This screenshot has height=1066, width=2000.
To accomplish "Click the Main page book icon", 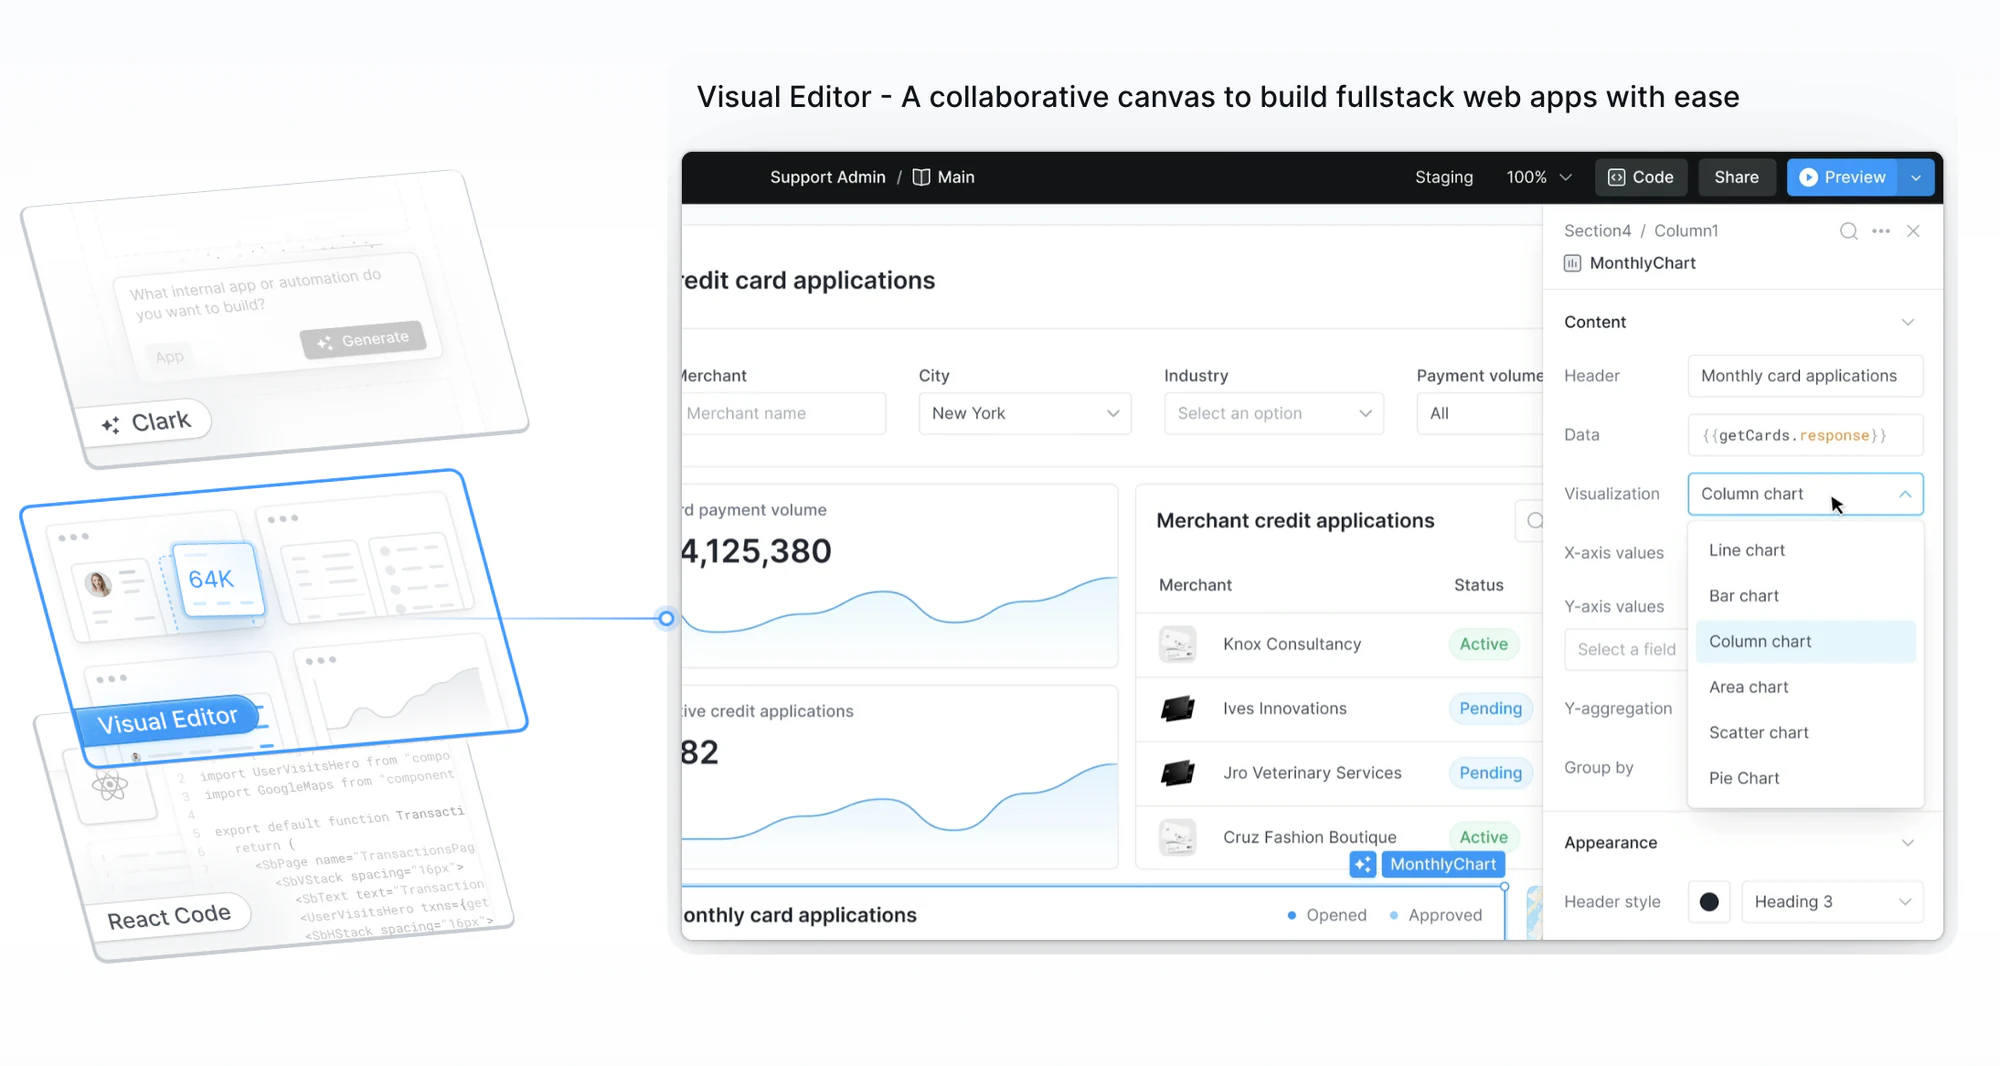I will click(x=921, y=177).
